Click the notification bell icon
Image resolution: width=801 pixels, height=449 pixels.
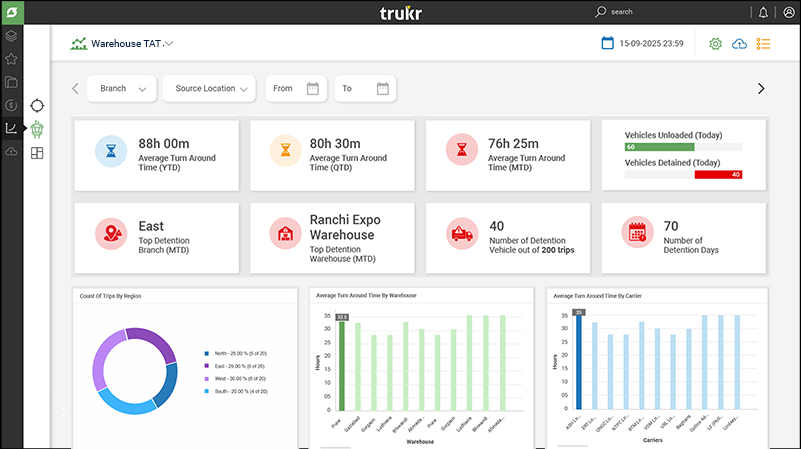[x=764, y=12]
